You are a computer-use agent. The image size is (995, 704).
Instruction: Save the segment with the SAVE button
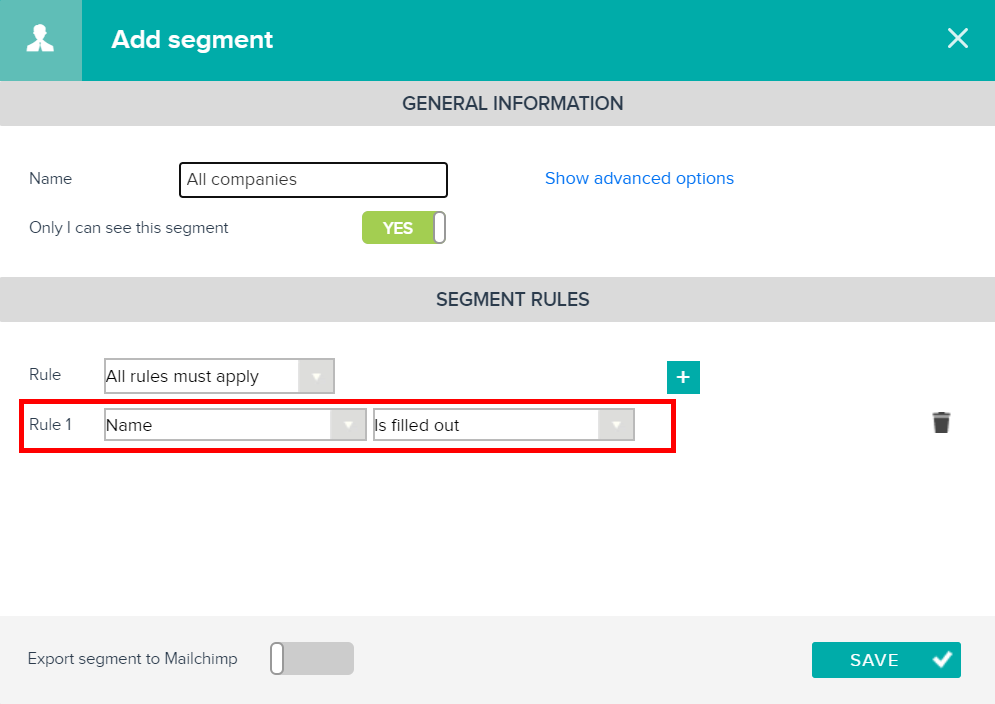tap(886, 660)
